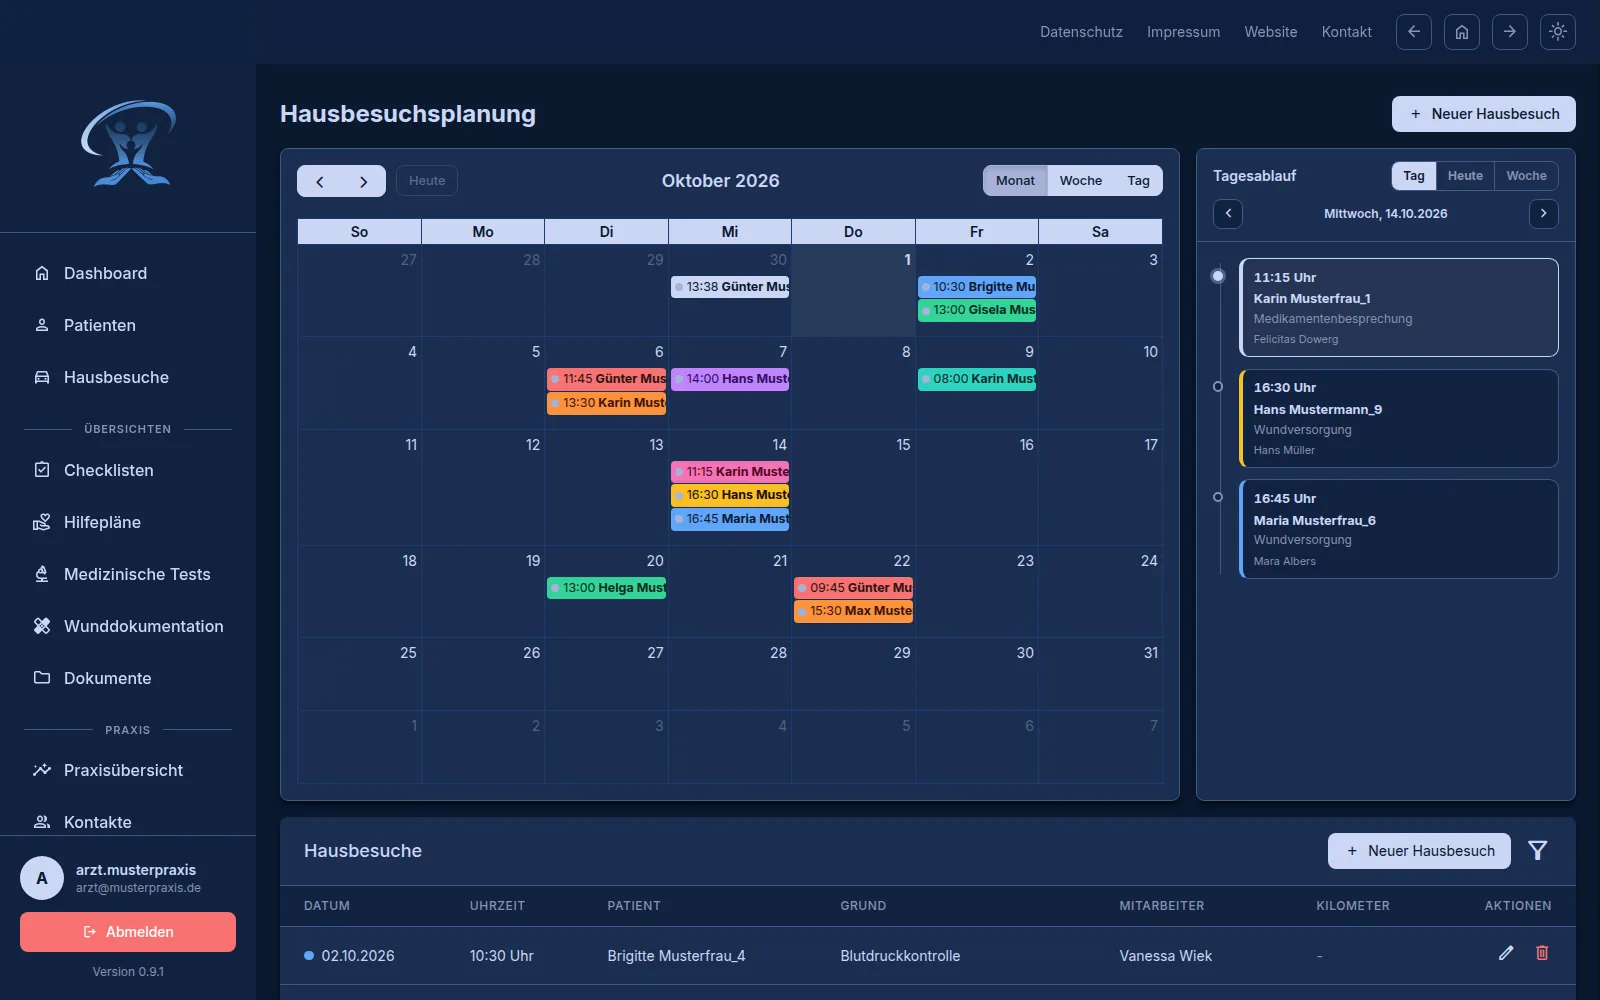
Task: Click Neuer Hausbesuch button at page top
Action: 1484,114
